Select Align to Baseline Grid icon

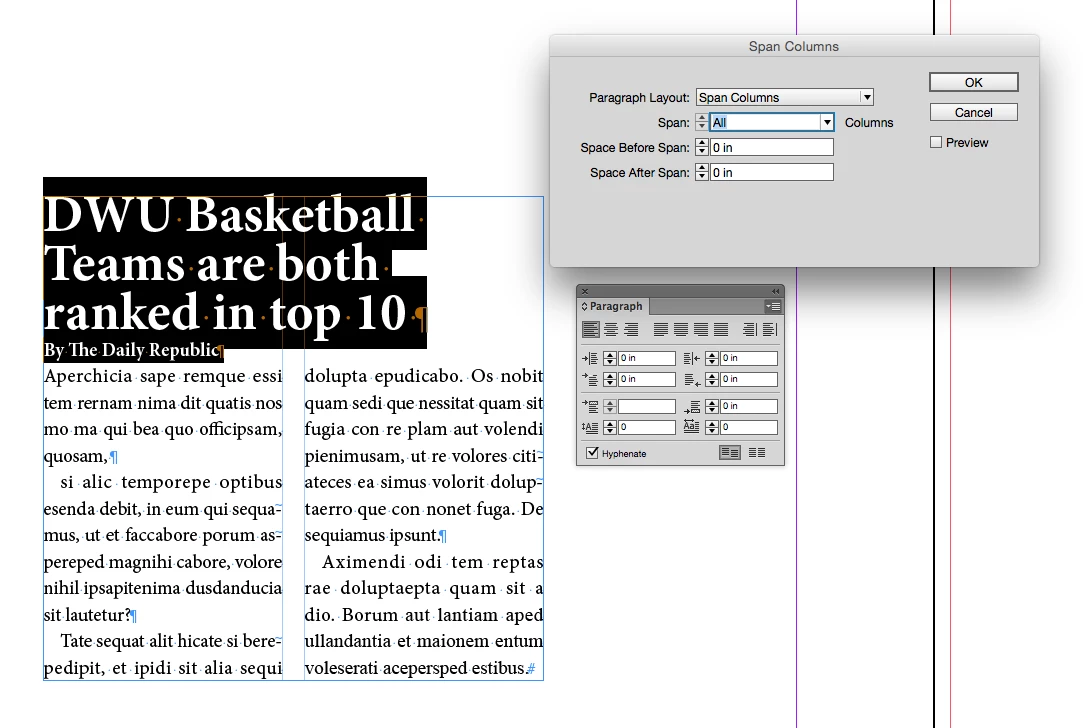(x=757, y=453)
